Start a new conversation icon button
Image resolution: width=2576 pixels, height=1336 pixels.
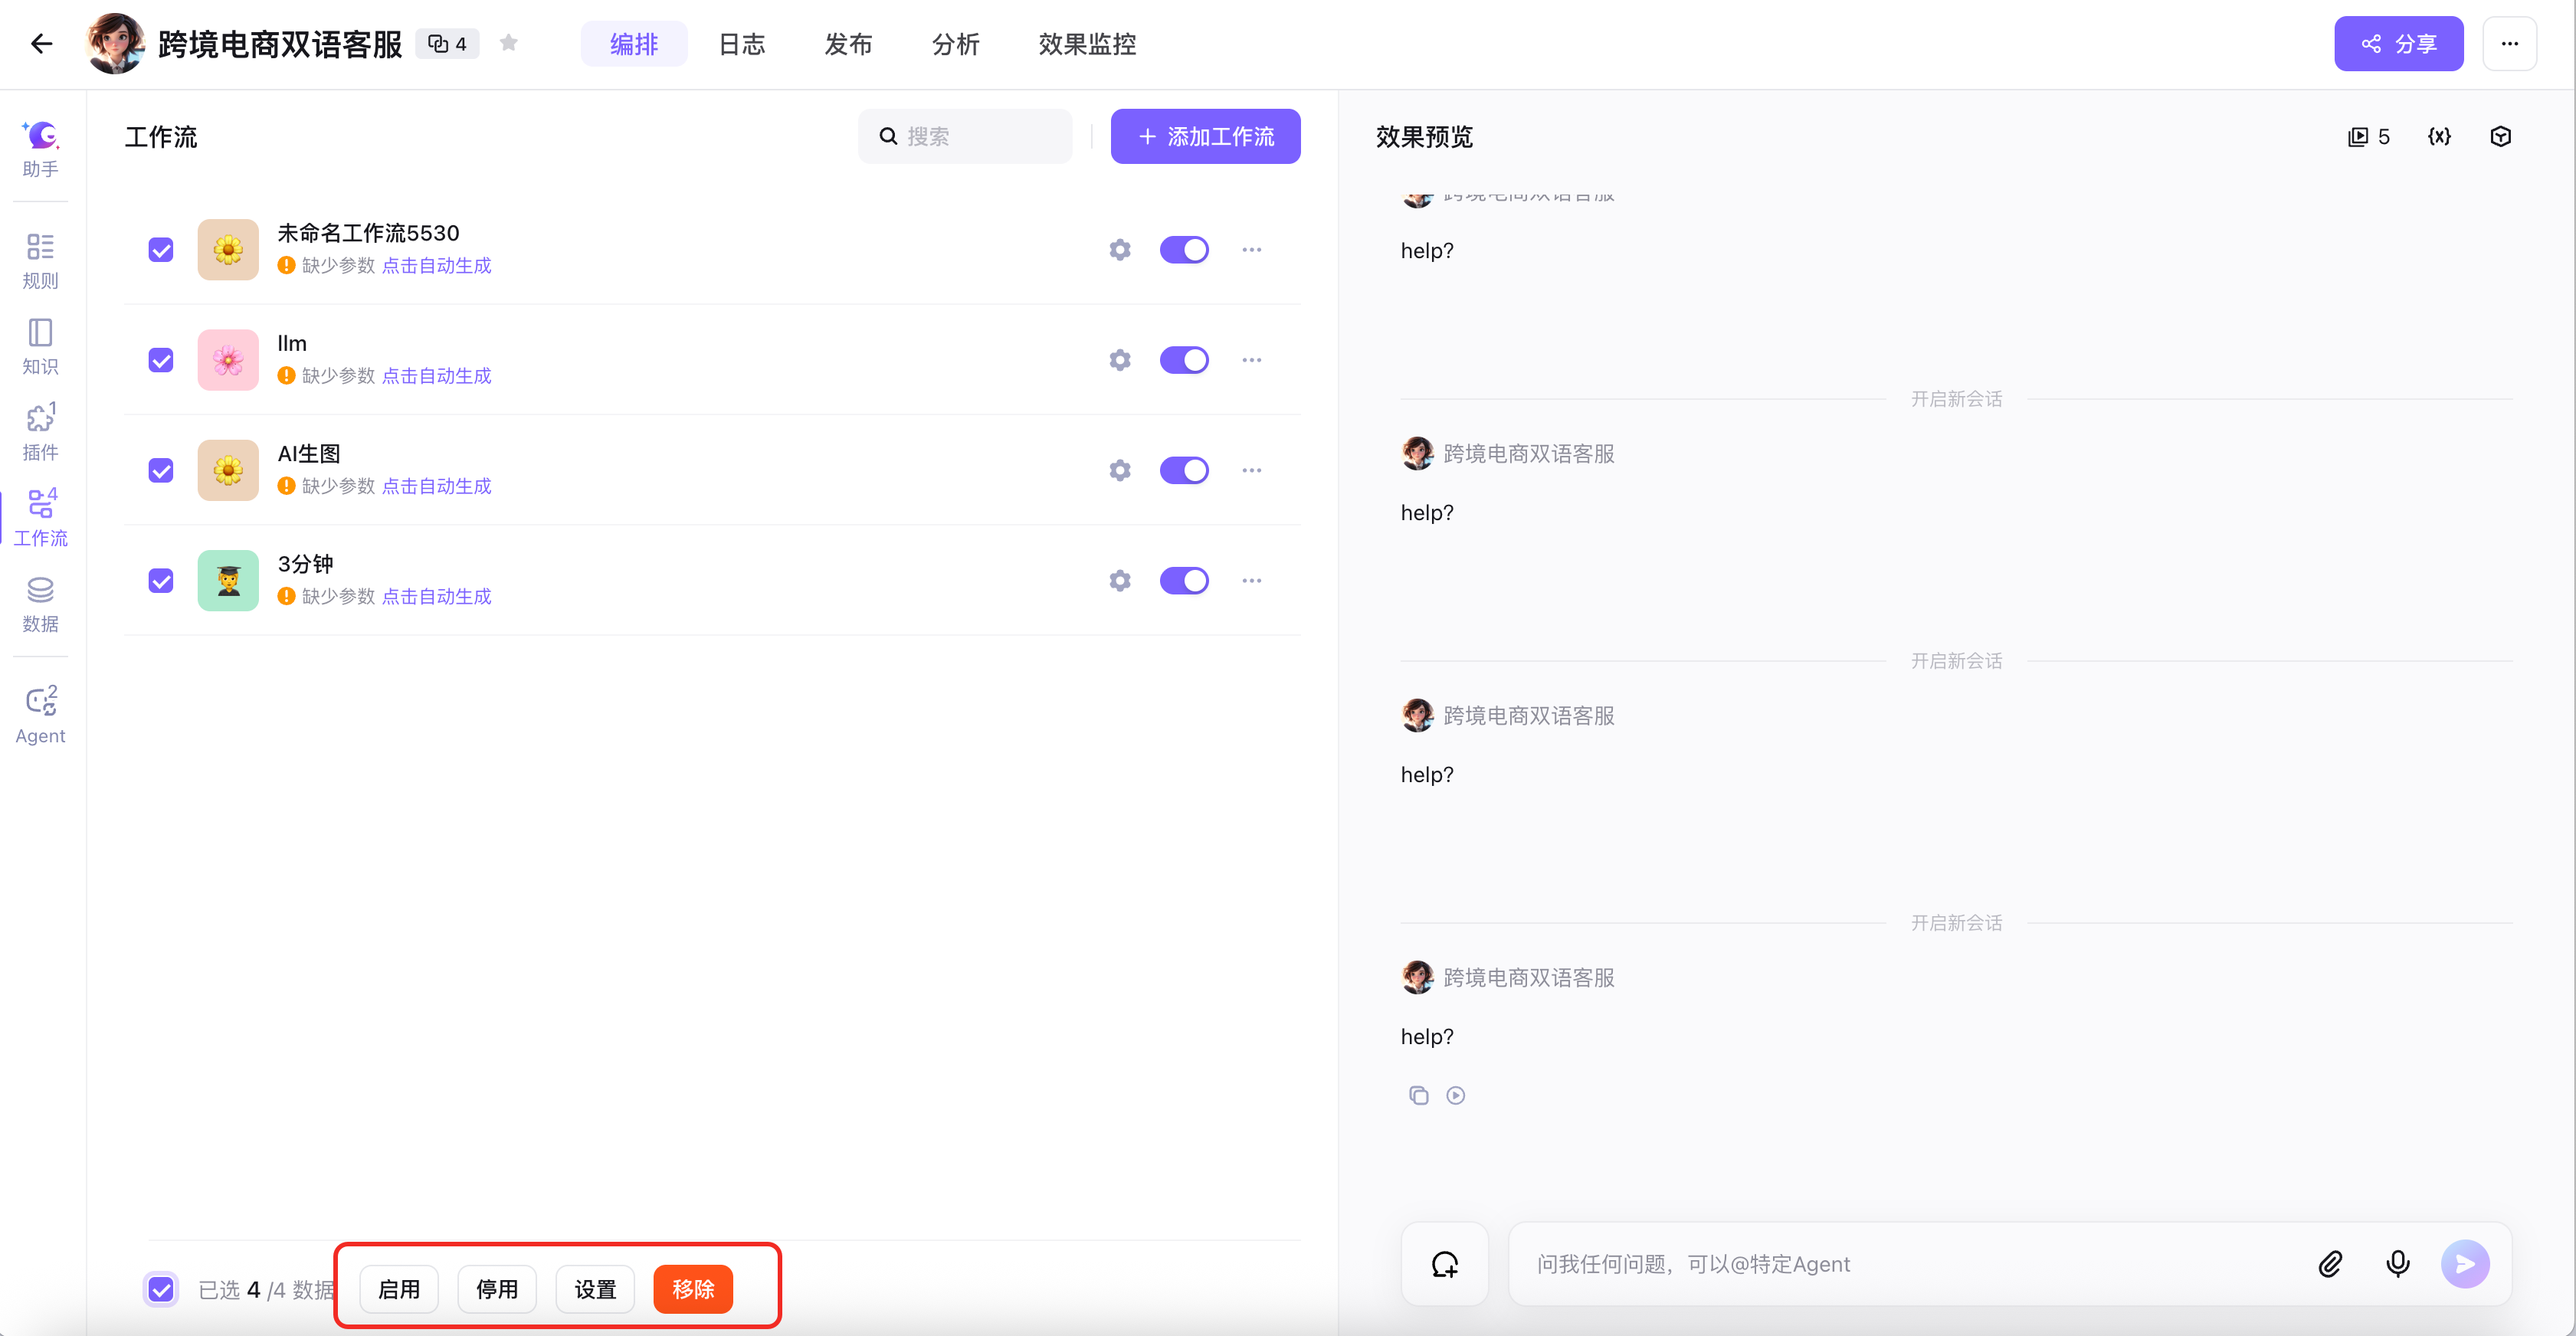click(1444, 1264)
